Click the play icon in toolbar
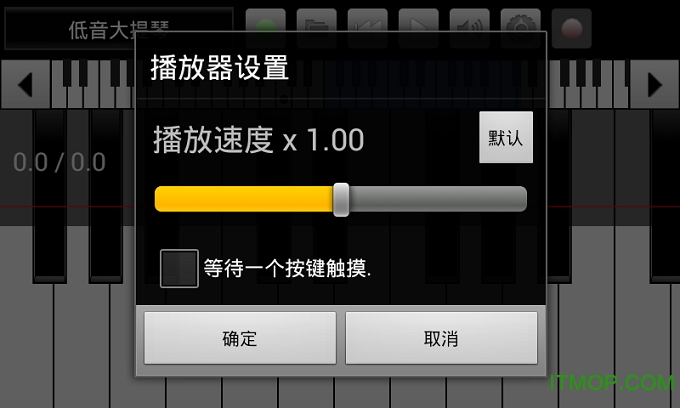This screenshot has height=408, width=680. click(x=418, y=28)
